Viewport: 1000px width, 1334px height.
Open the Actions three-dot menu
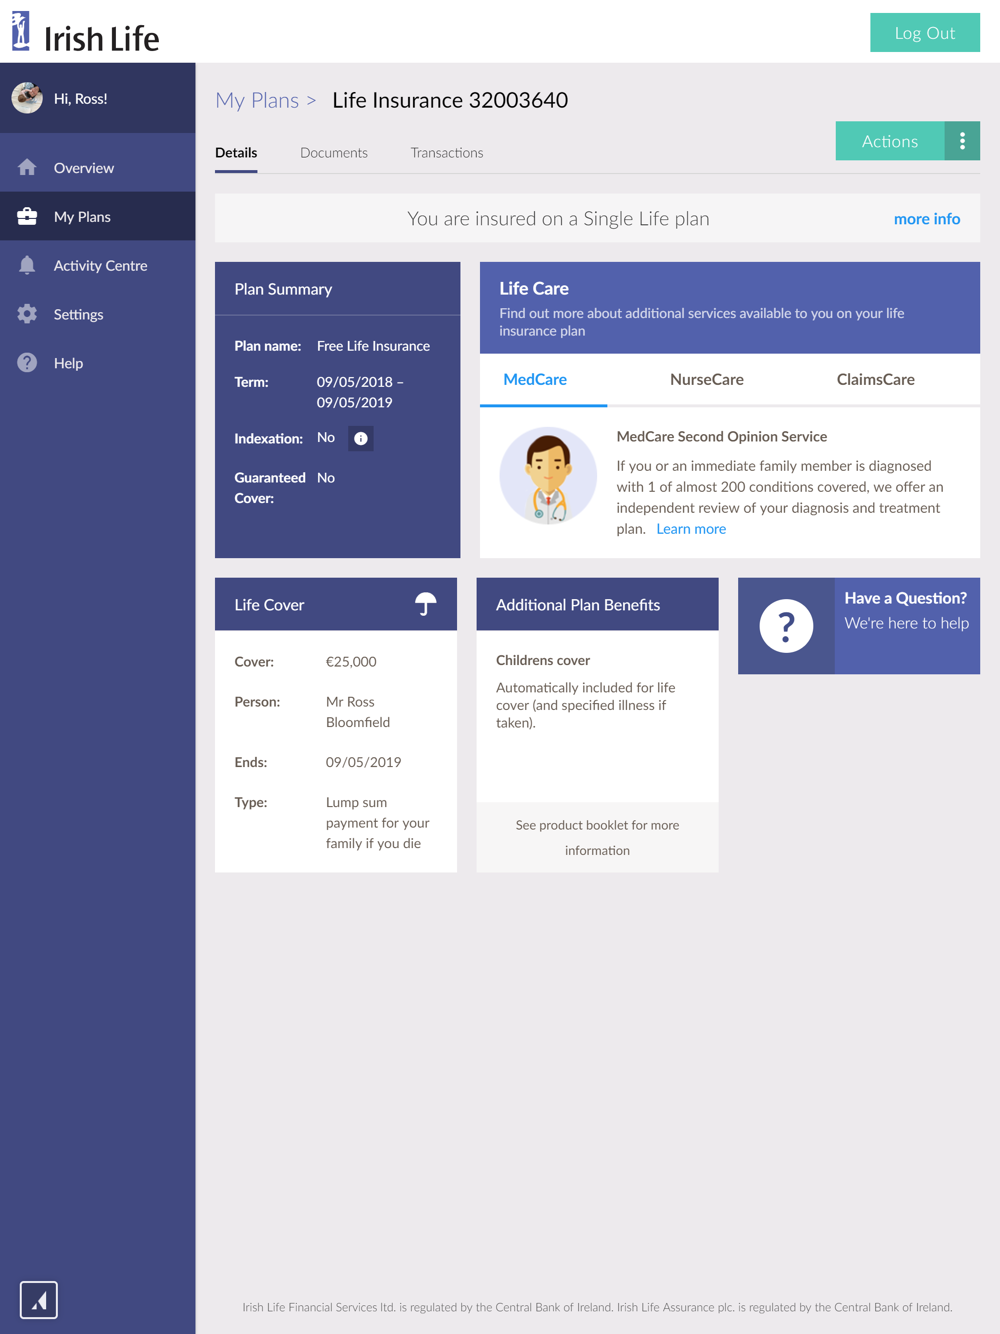coord(962,141)
